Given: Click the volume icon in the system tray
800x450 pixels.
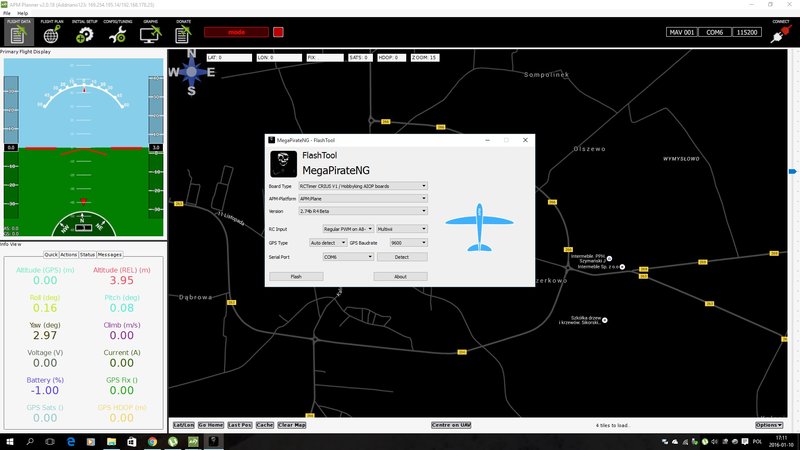Looking at the screenshot, I should tap(714, 442).
